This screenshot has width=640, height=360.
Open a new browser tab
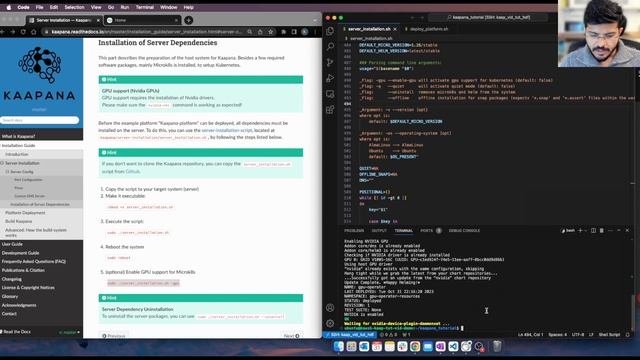(x=189, y=20)
